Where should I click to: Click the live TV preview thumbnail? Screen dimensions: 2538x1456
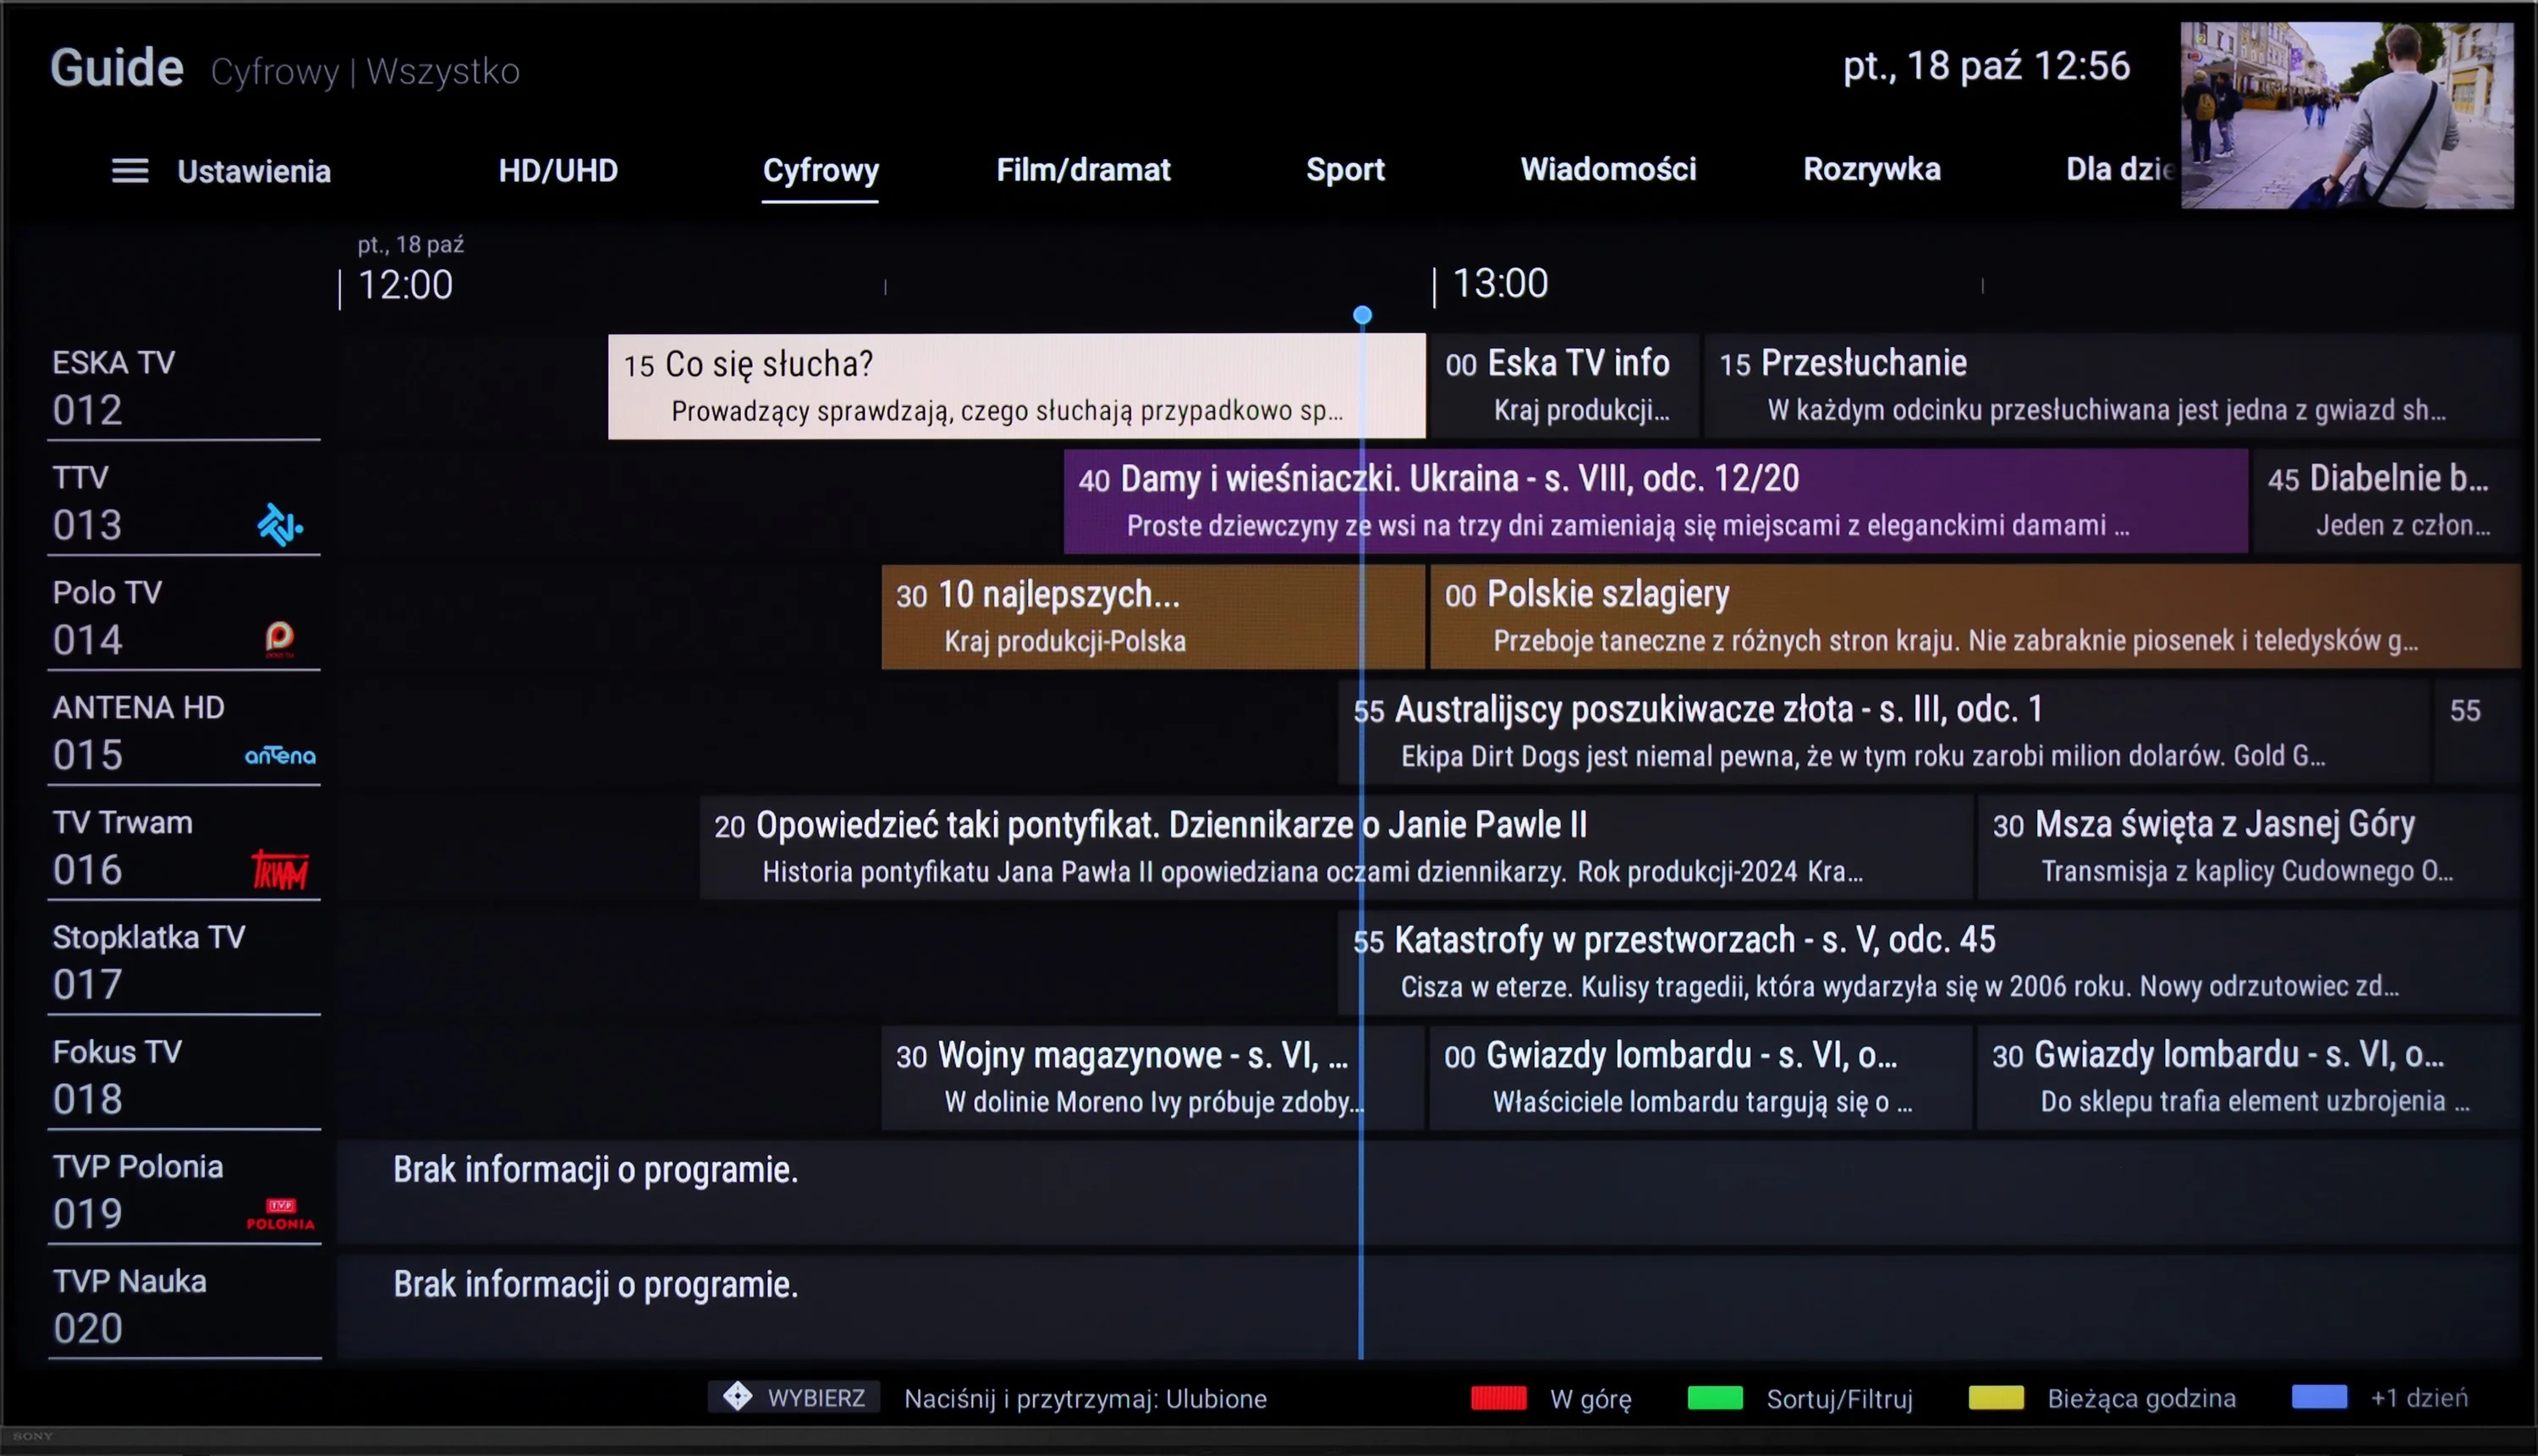pyautogui.click(x=2346, y=115)
